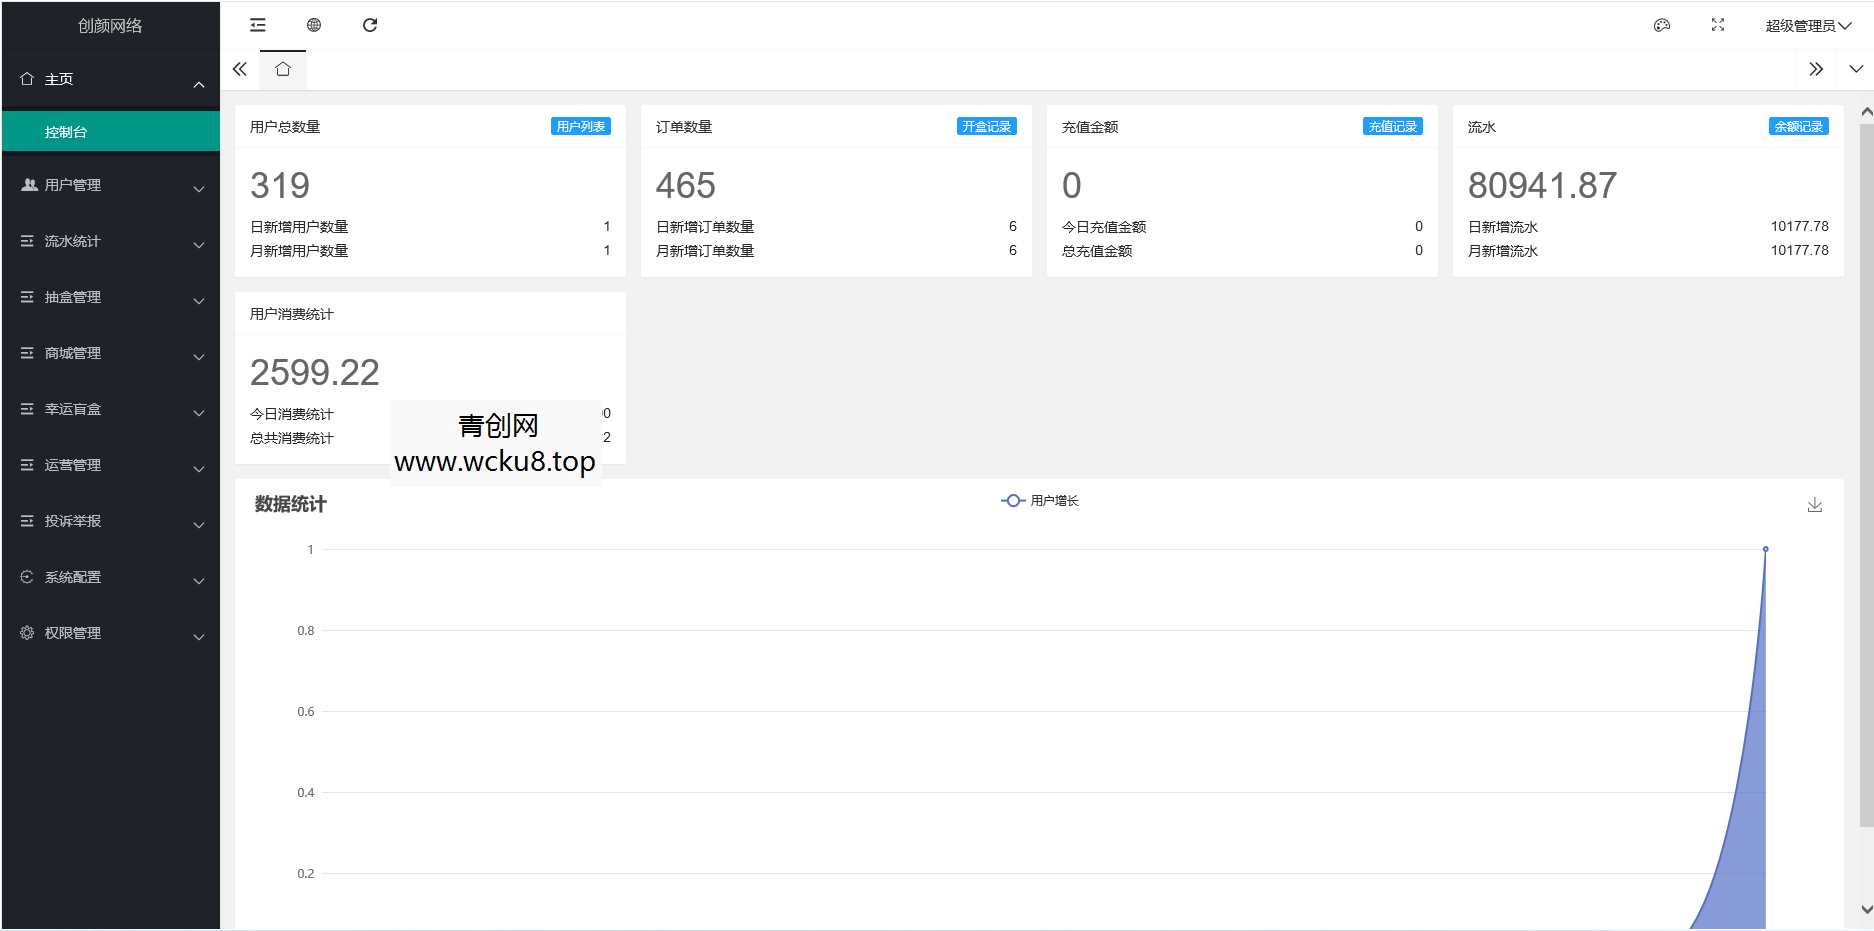The height and width of the screenshot is (931, 1874).
Task: Refresh the page using the reload icon
Action: click(x=370, y=25)
